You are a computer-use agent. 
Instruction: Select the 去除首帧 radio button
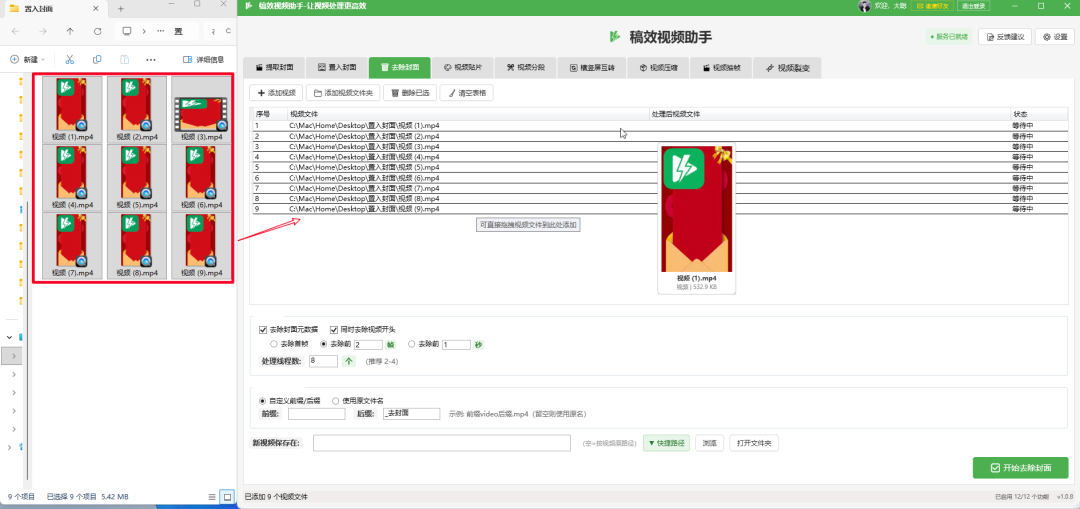tap(274, 344)
